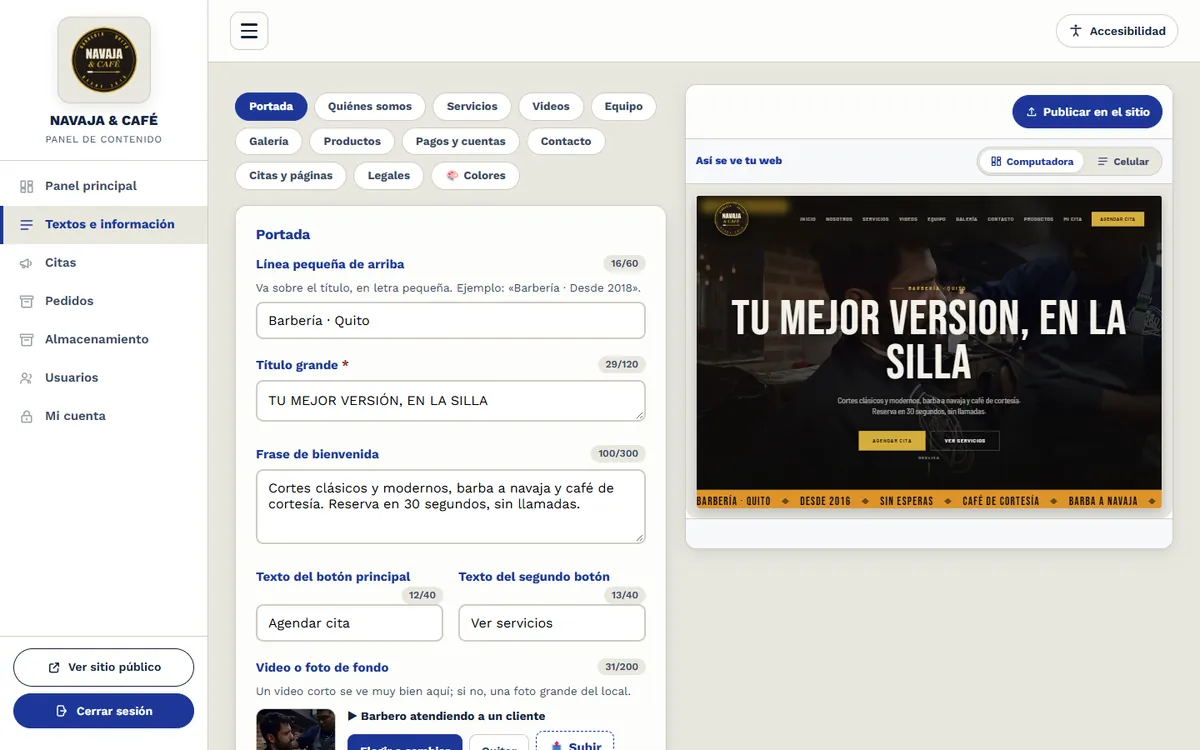Open the Accesibilidad options
Viewport: 1200px width, 750px height.
[1117, 31]
